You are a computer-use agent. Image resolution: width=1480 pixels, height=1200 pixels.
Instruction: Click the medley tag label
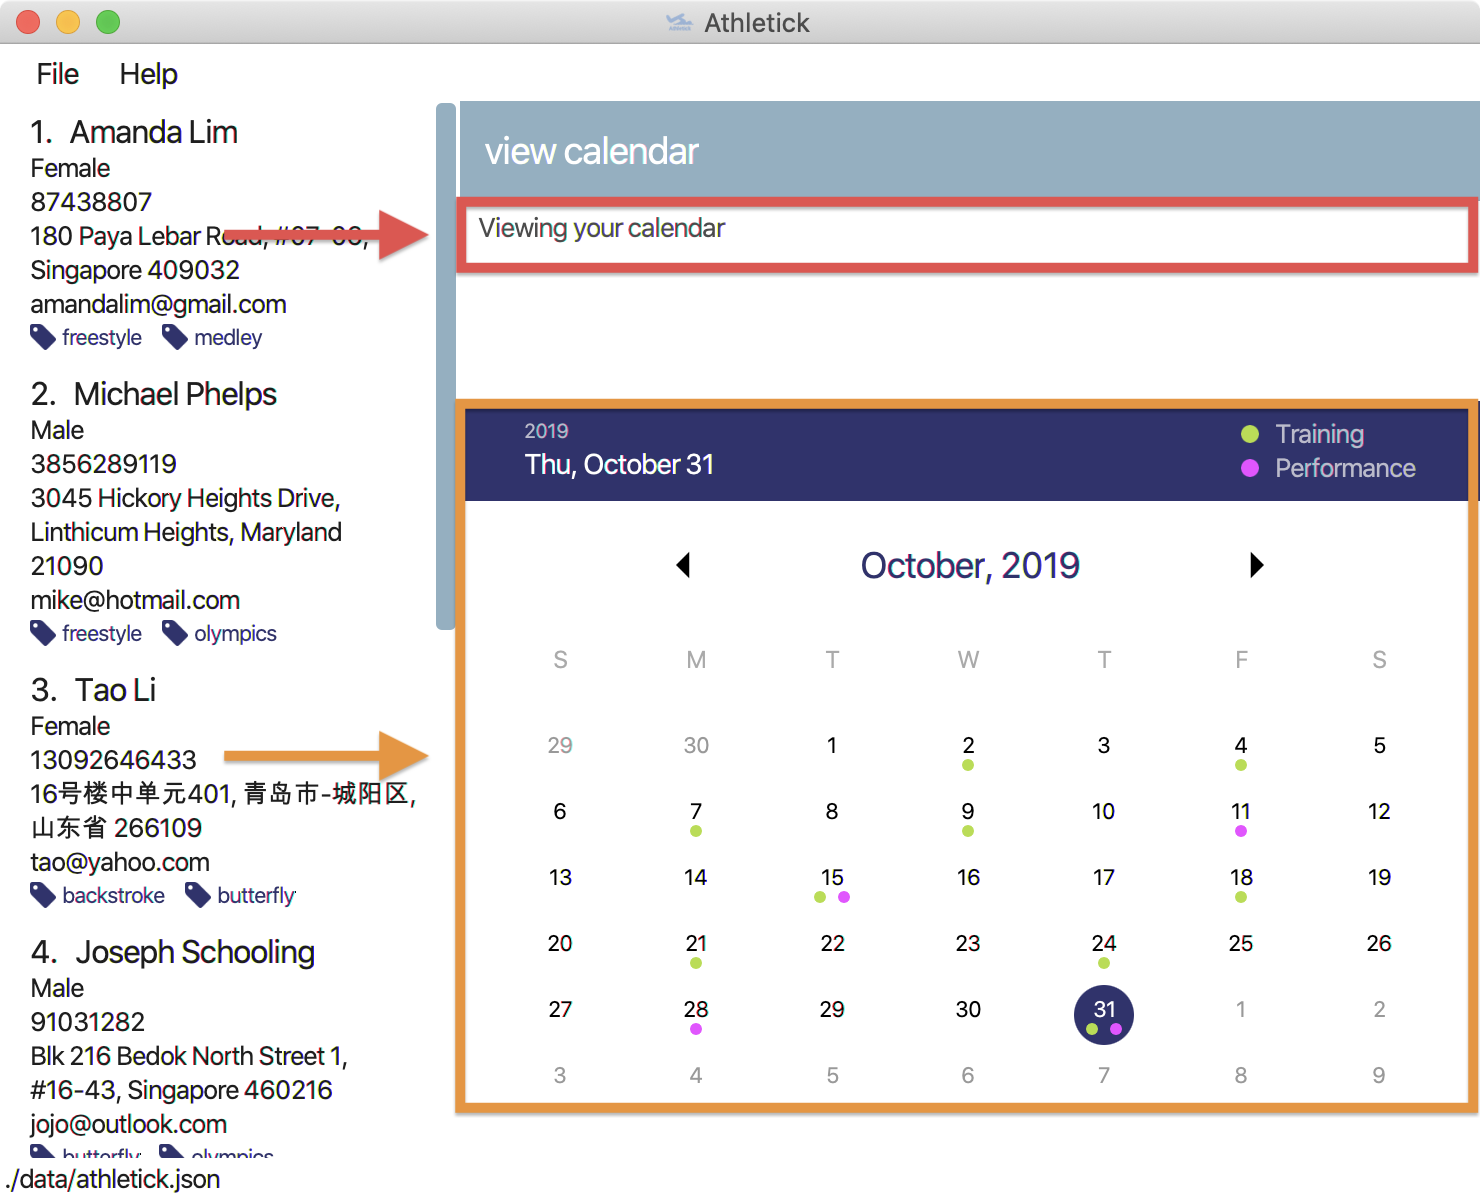pos(228,338)
